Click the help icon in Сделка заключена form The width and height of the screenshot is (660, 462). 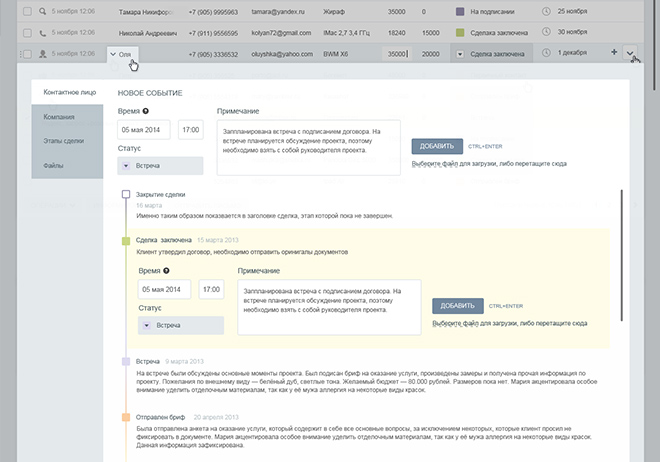tap(166, 270)
